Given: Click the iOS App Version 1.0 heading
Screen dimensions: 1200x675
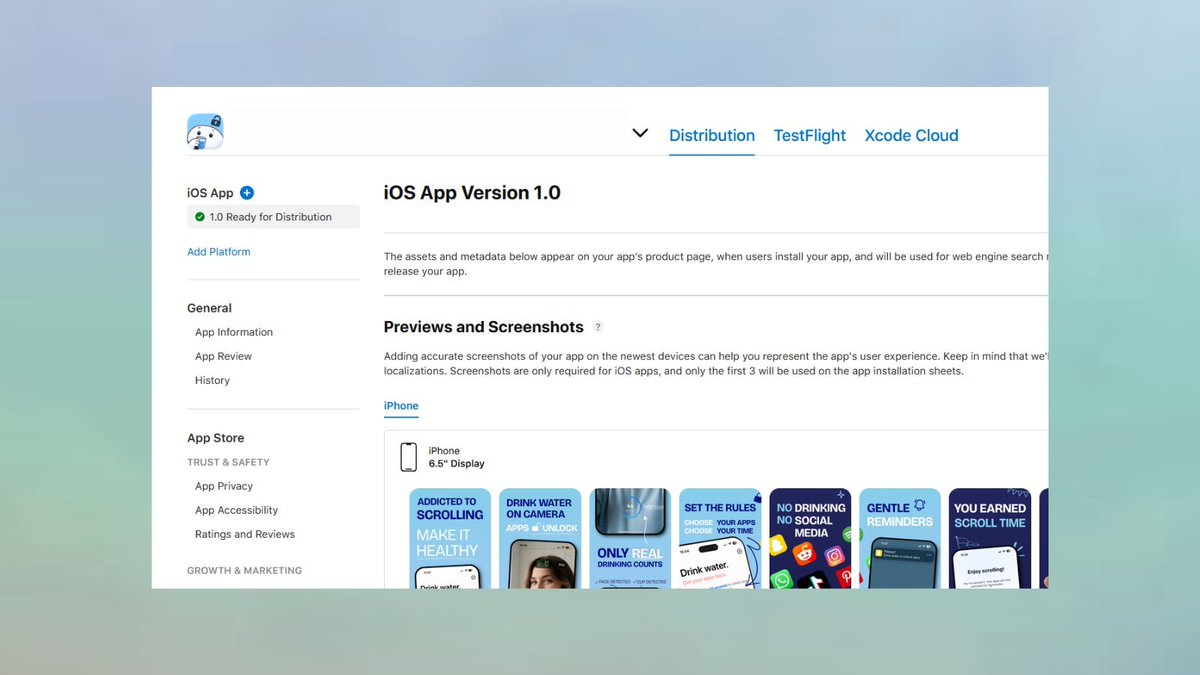Looking at the screenshot, I should coord(472,193).
